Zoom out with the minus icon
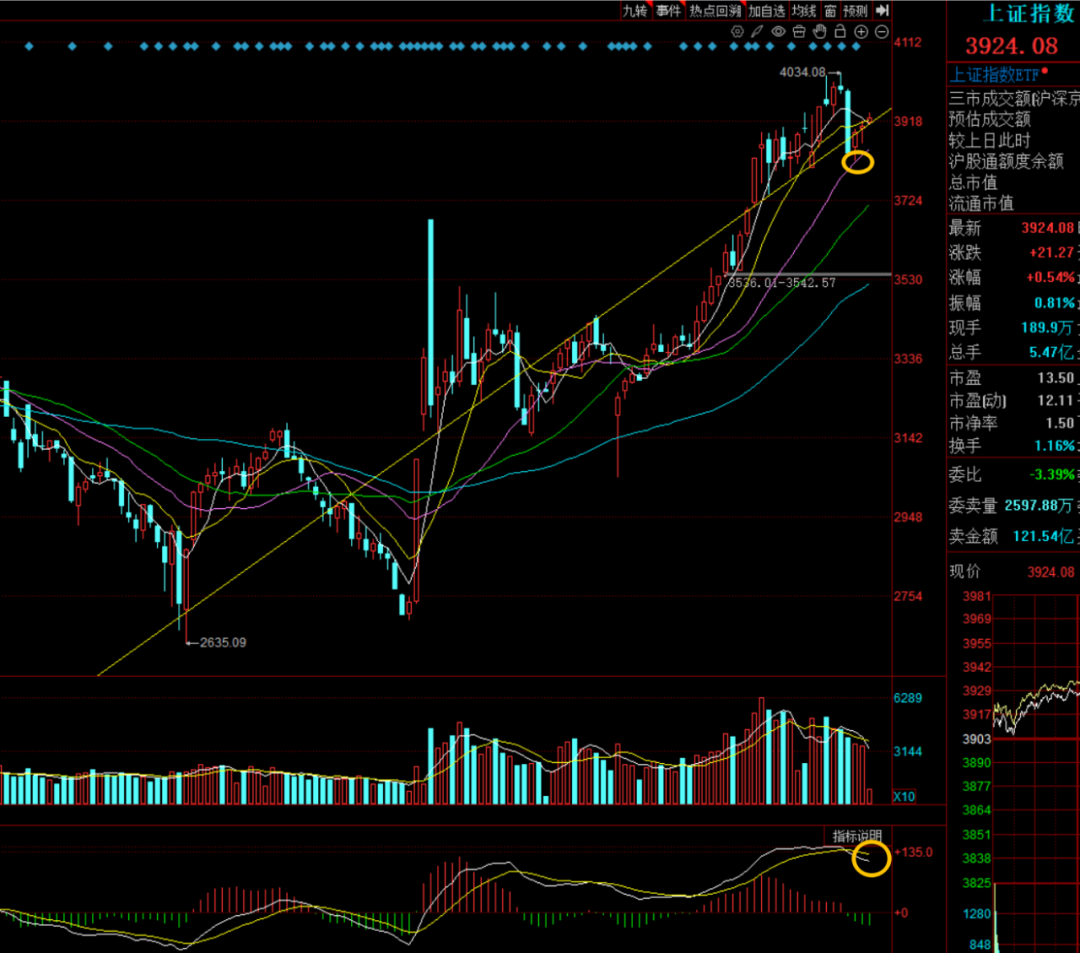 coord(881,32)
